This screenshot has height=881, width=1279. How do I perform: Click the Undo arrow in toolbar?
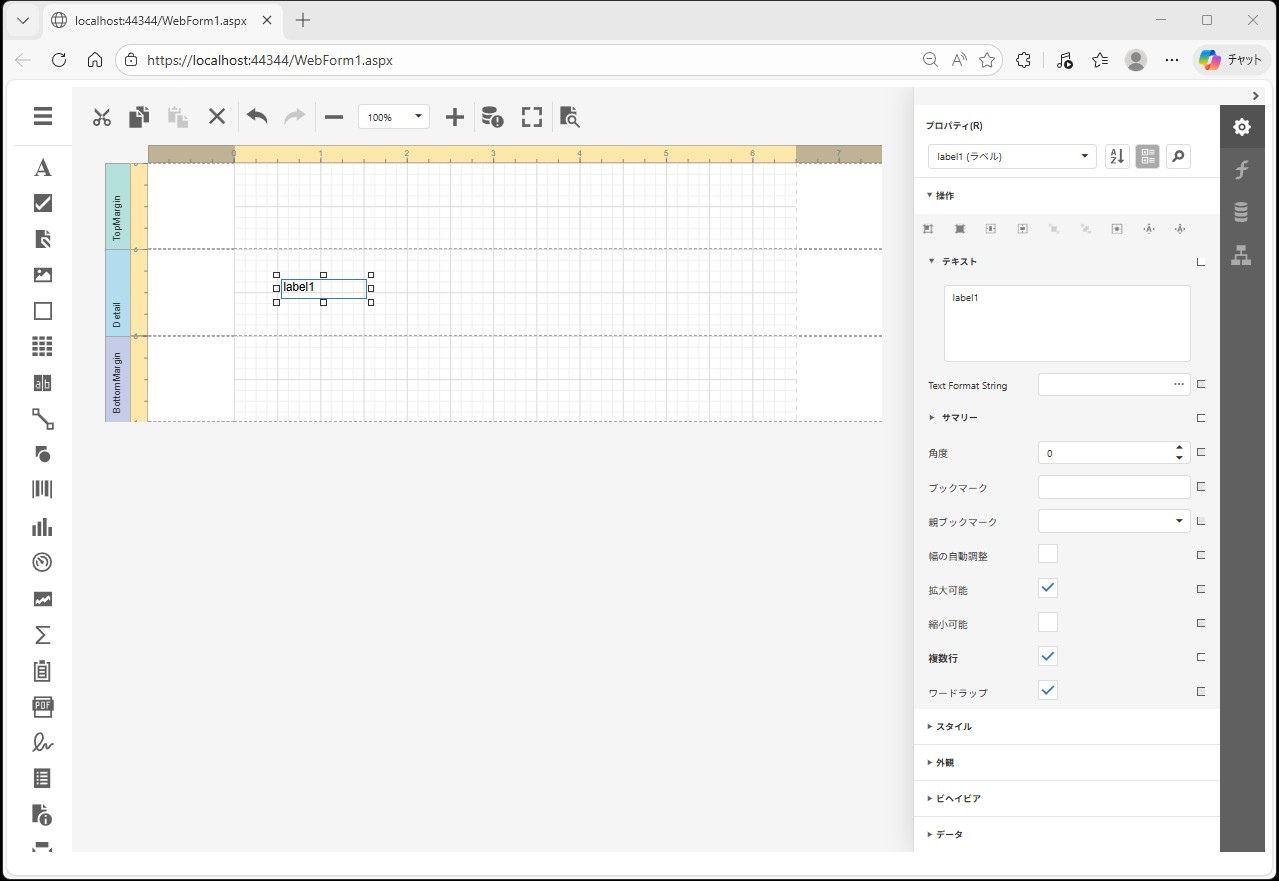tap(257, 117)
